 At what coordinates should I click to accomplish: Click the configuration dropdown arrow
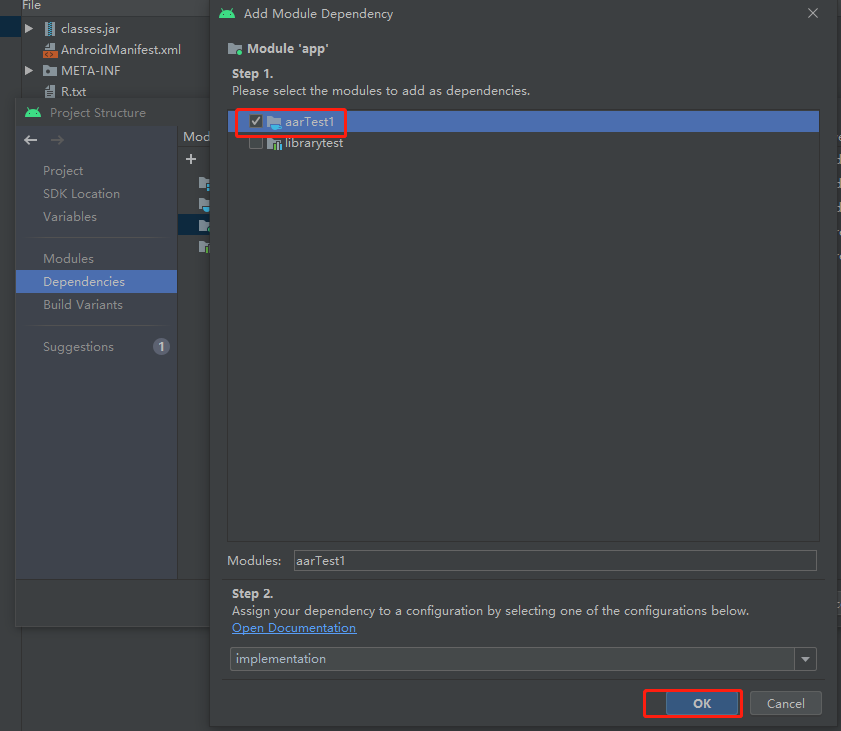click(x=806, y=659)
